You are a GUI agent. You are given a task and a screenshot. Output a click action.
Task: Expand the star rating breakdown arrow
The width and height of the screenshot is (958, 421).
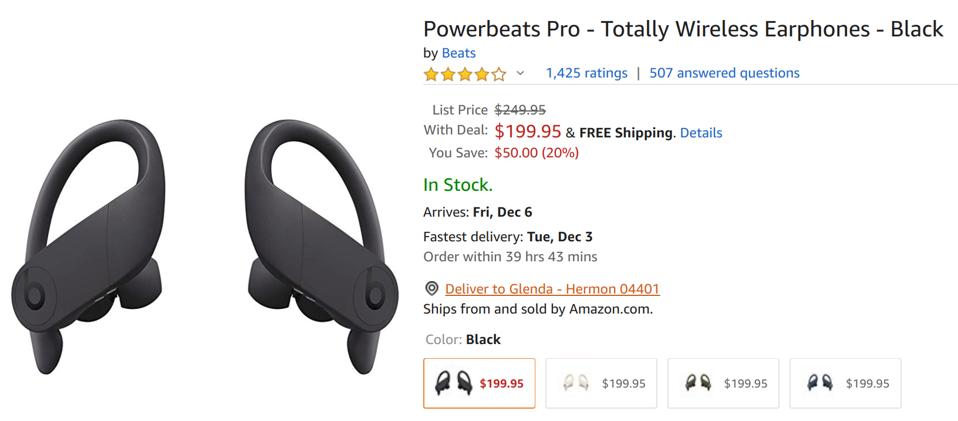click(x=520, y=73)
